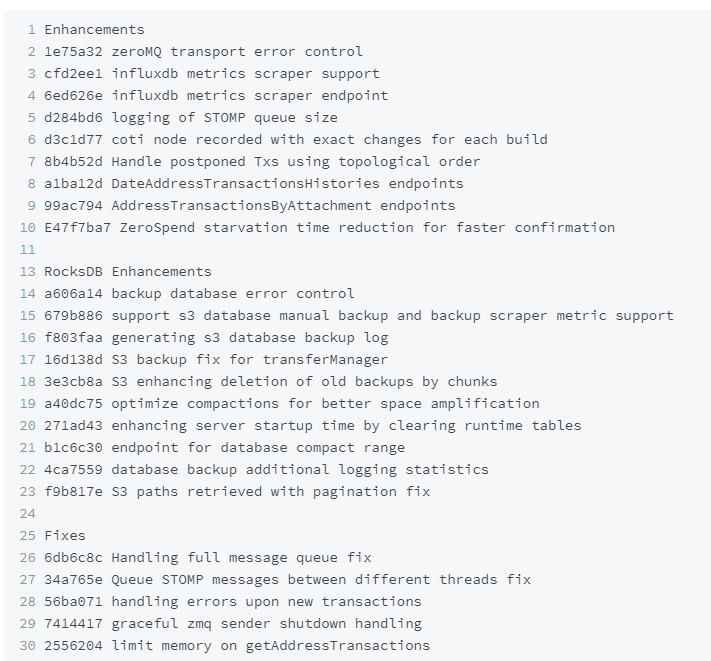
Task: Click the Fixes heading text
Action: (x=65, y=536)
